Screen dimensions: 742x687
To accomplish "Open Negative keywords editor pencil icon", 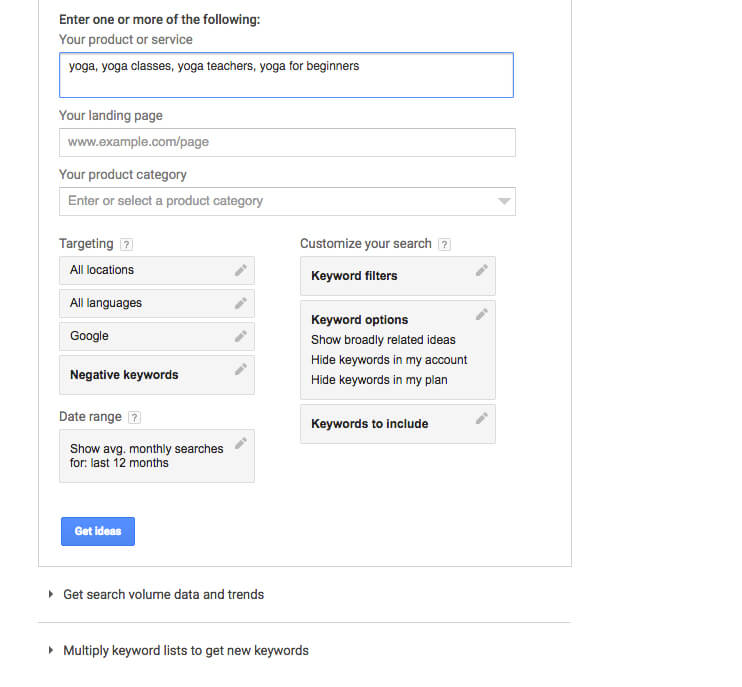I will [240, 370].
